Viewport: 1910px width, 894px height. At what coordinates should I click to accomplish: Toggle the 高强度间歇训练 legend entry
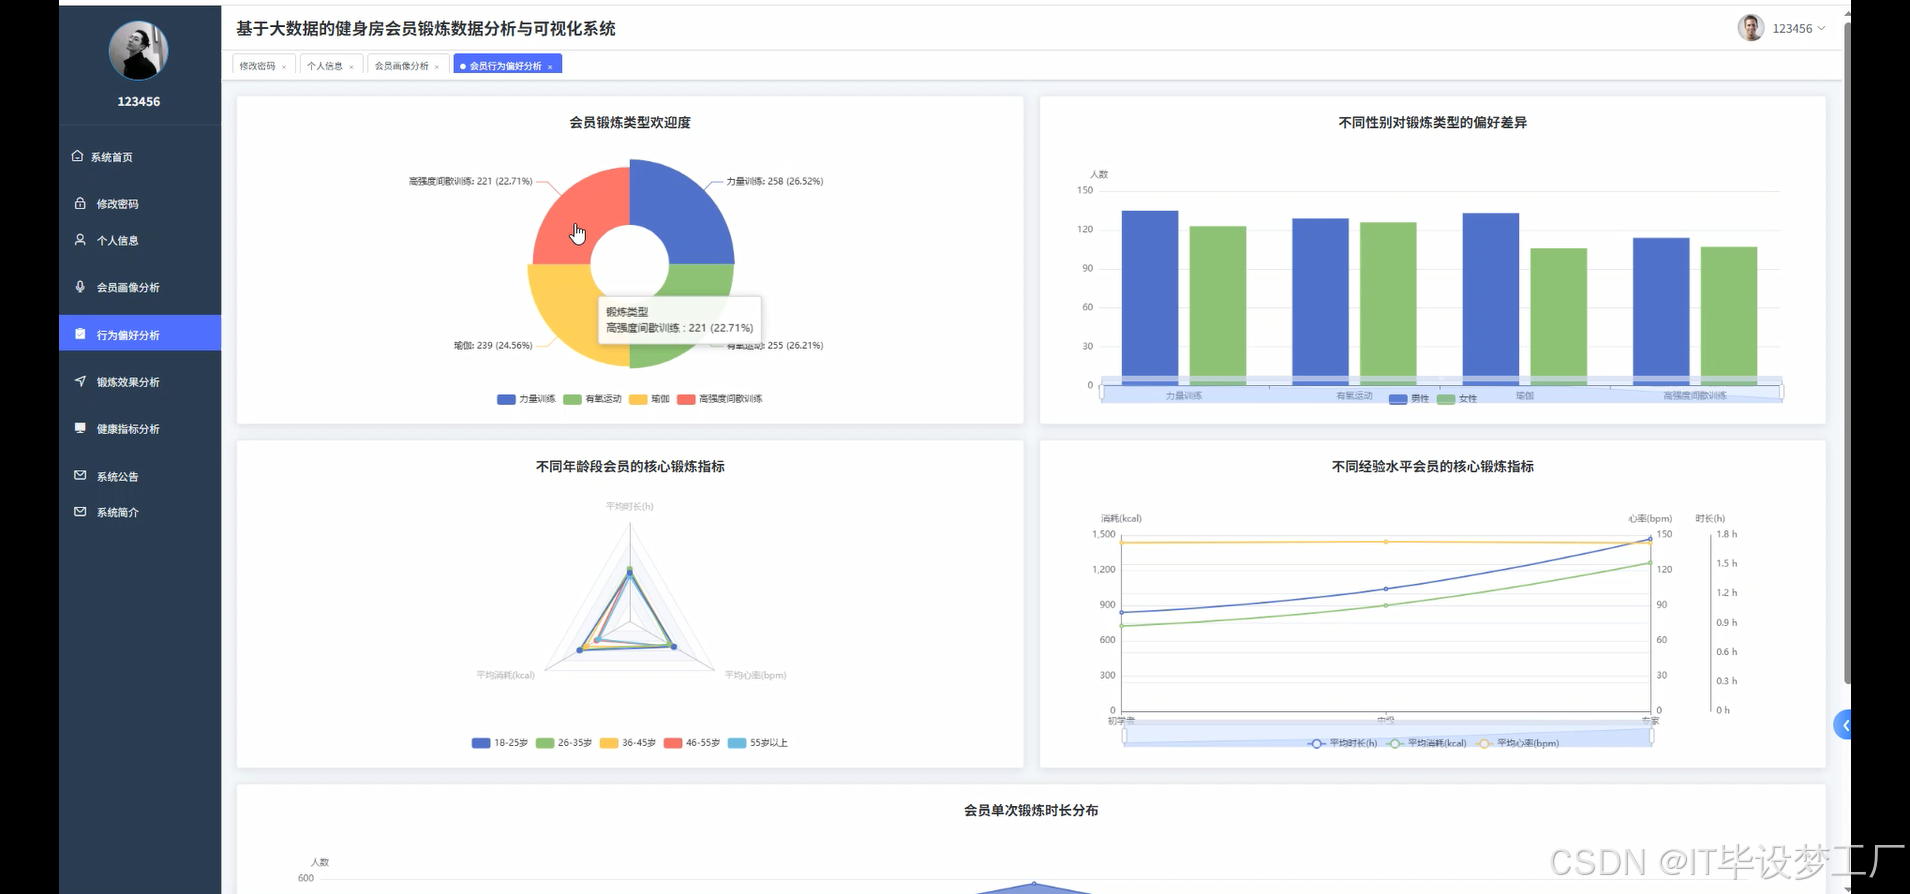tap(719, 399)
